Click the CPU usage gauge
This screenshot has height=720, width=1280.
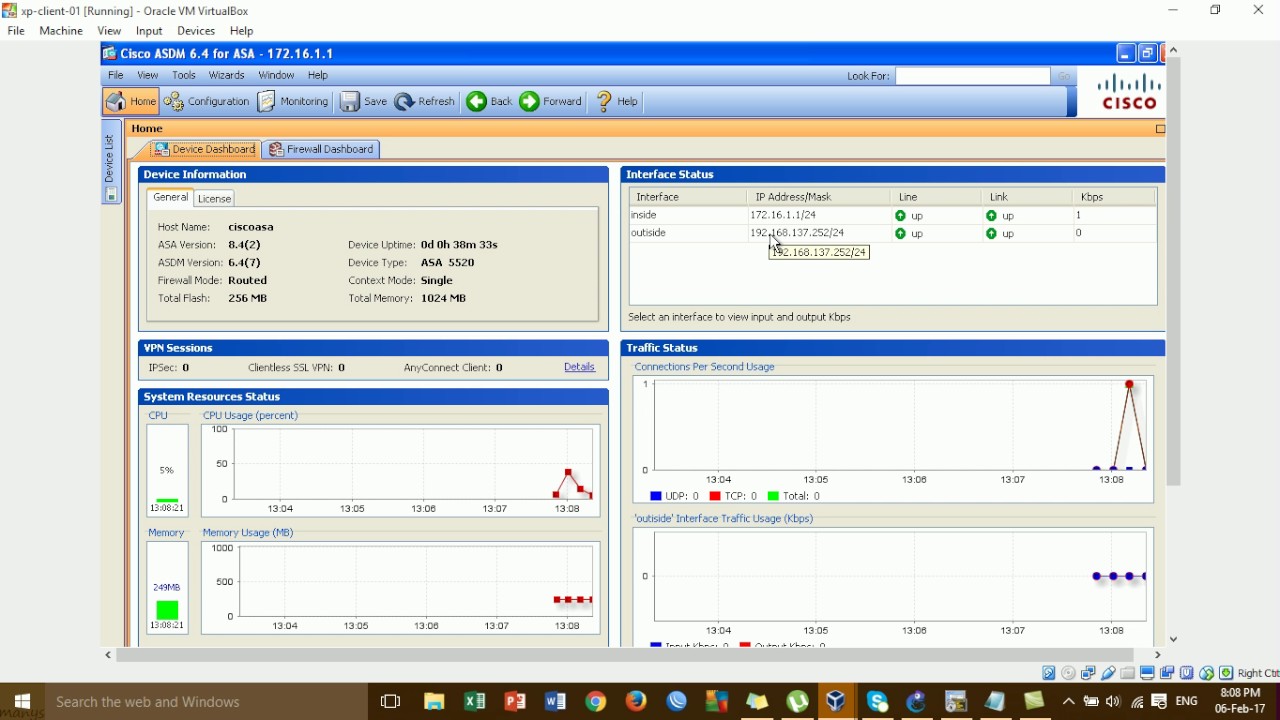click(x=167, y=470)
